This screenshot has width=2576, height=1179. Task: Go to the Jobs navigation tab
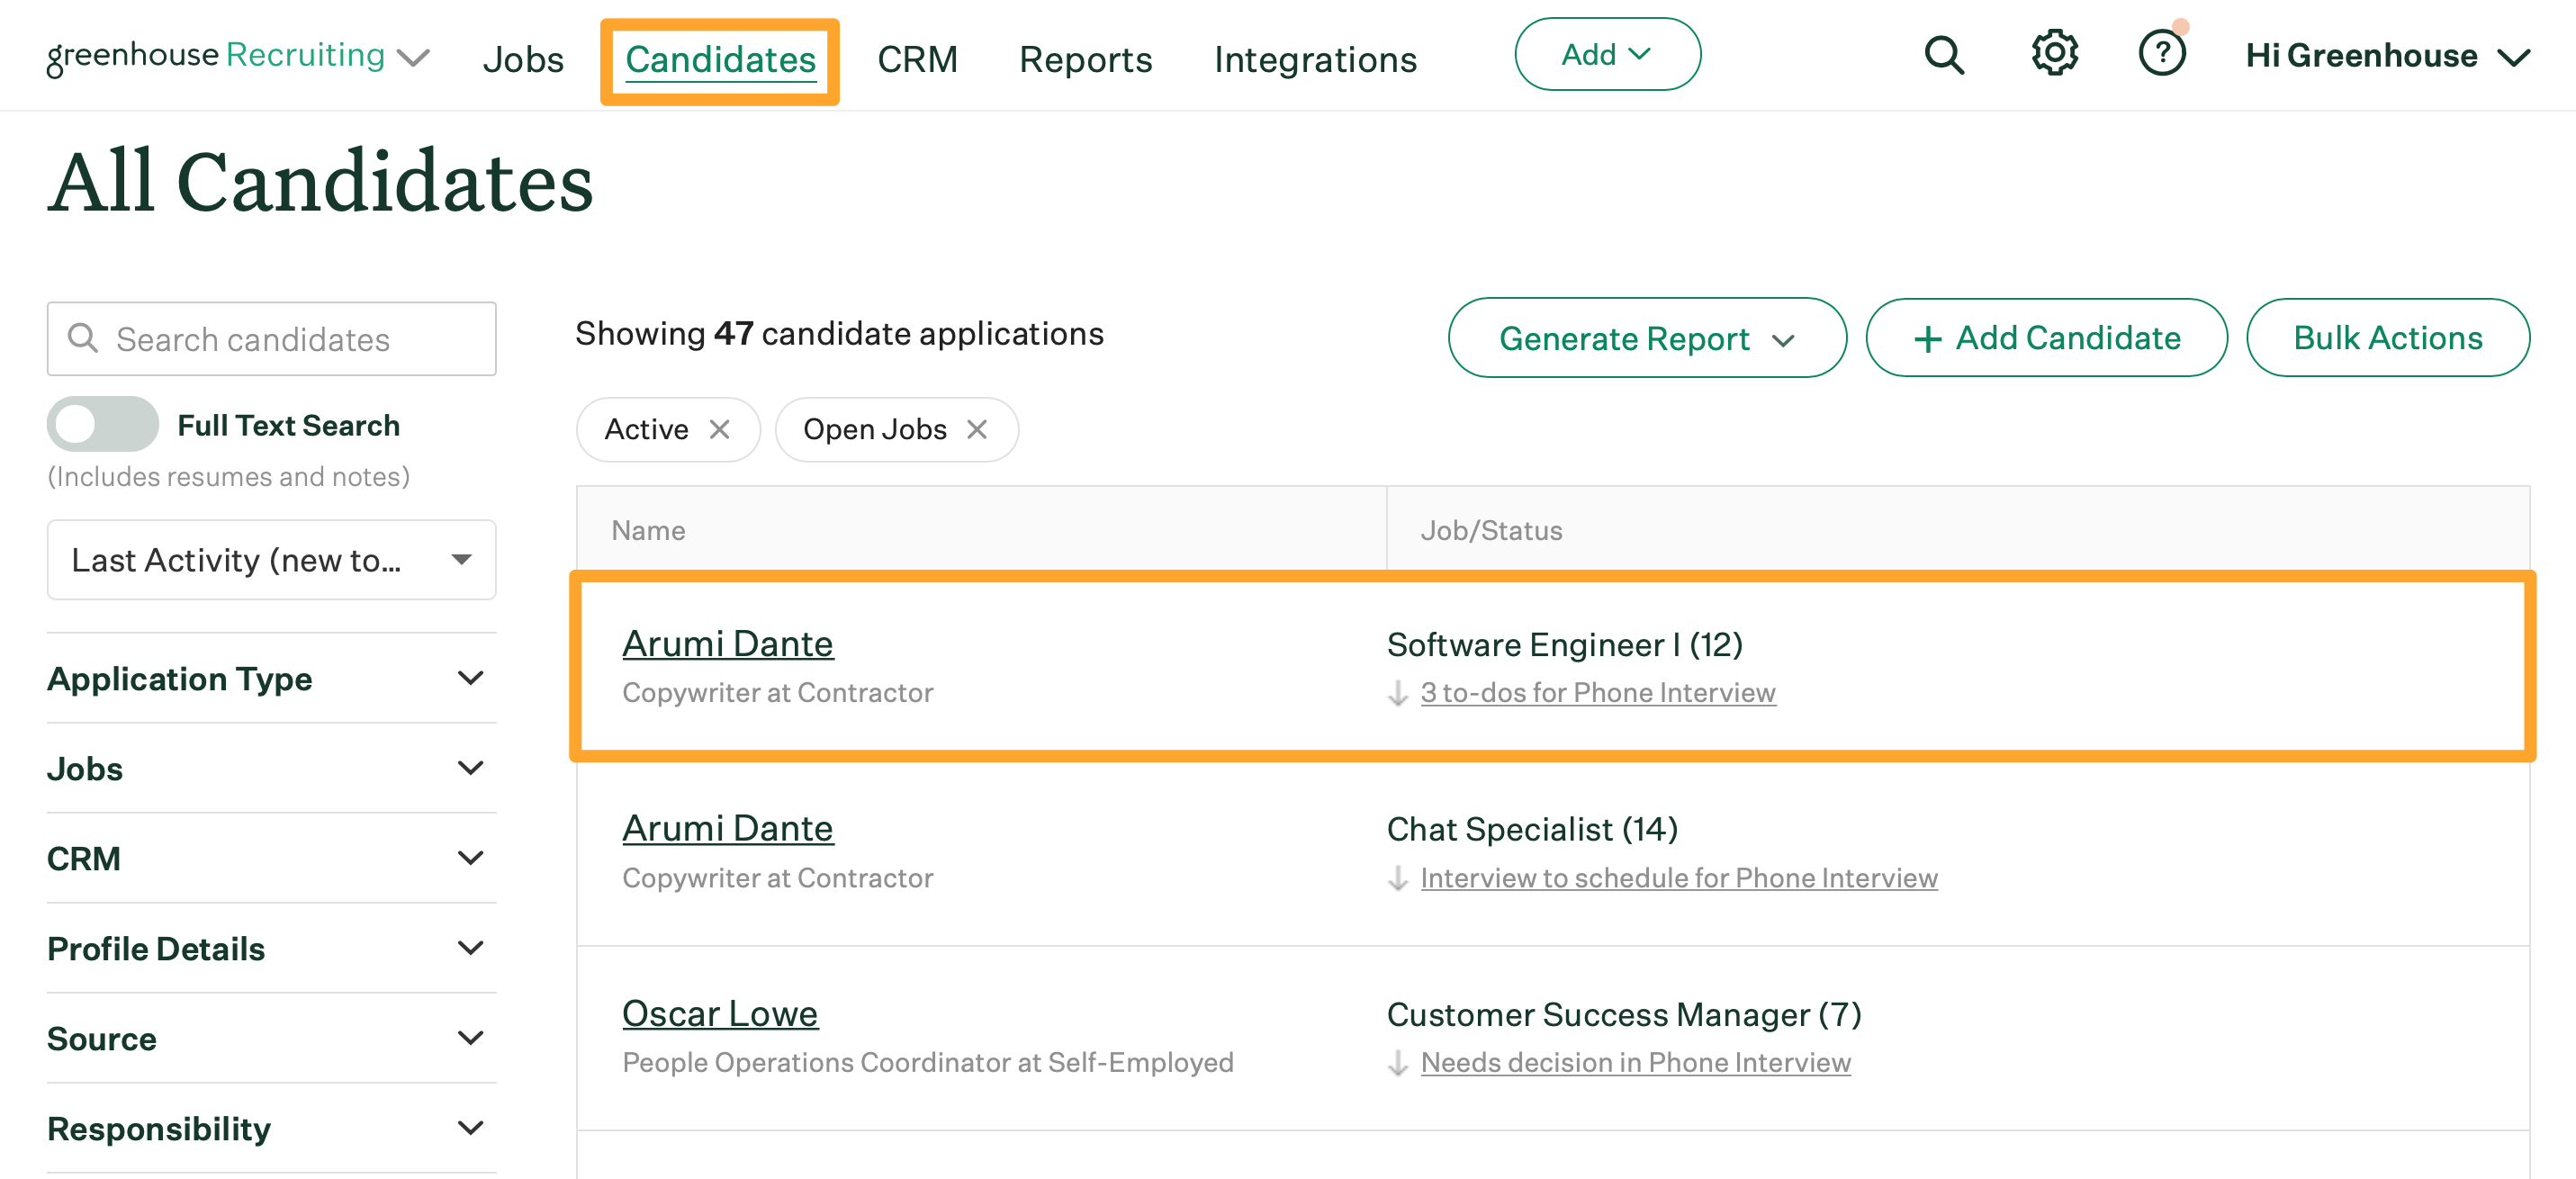523,59
